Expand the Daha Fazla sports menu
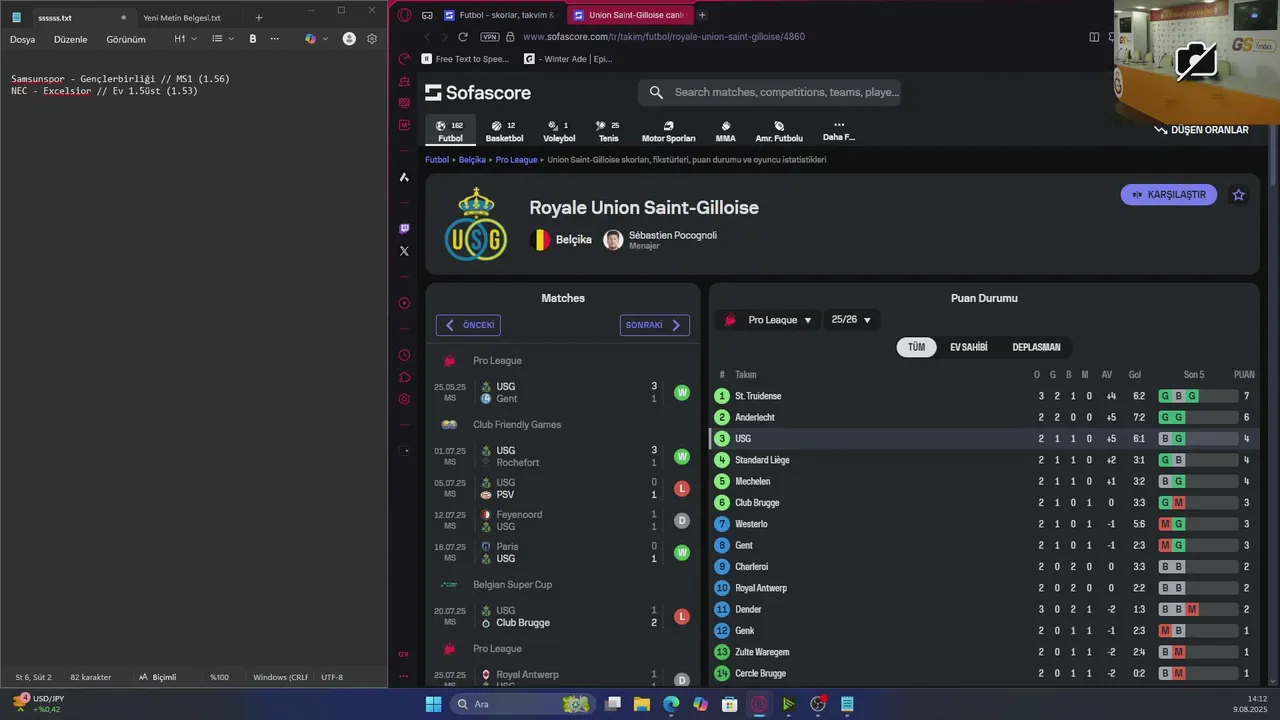The height and width of the screenshot is (720, 1280). [839, 132]
